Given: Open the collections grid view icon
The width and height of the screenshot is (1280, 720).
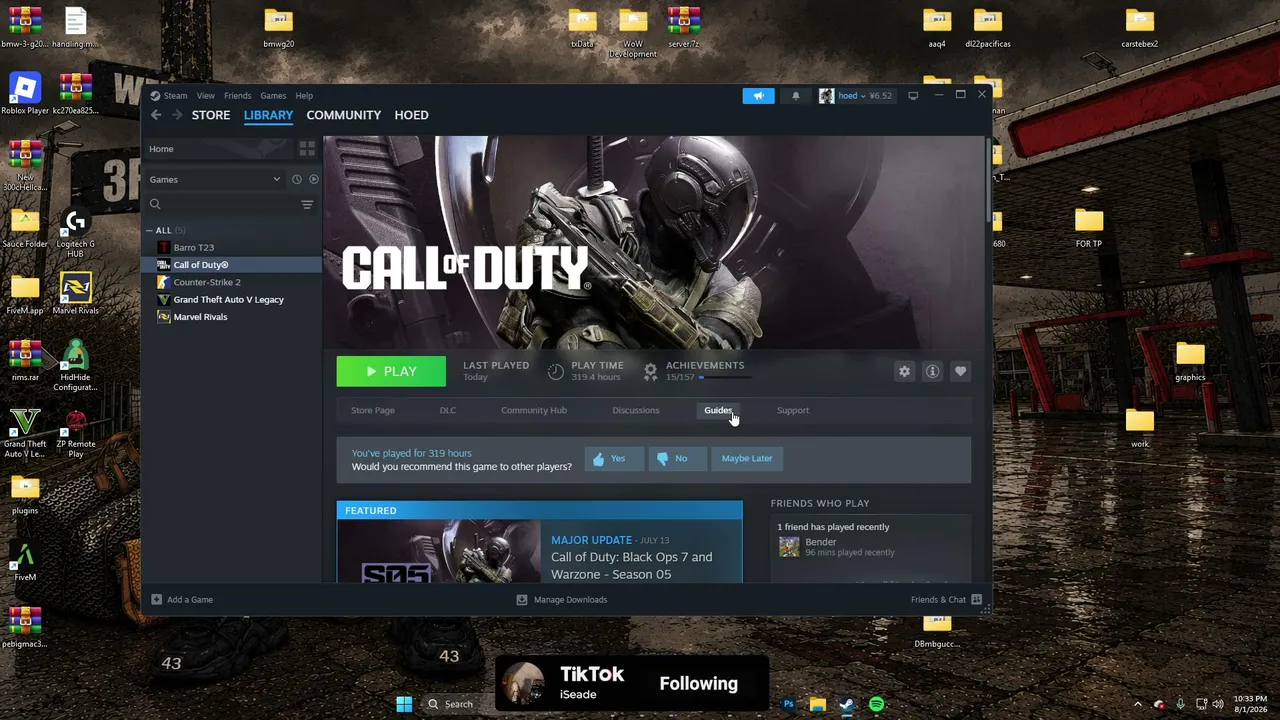Looking at the screenshot, I should pyautogui.click(x=307, y=149).
